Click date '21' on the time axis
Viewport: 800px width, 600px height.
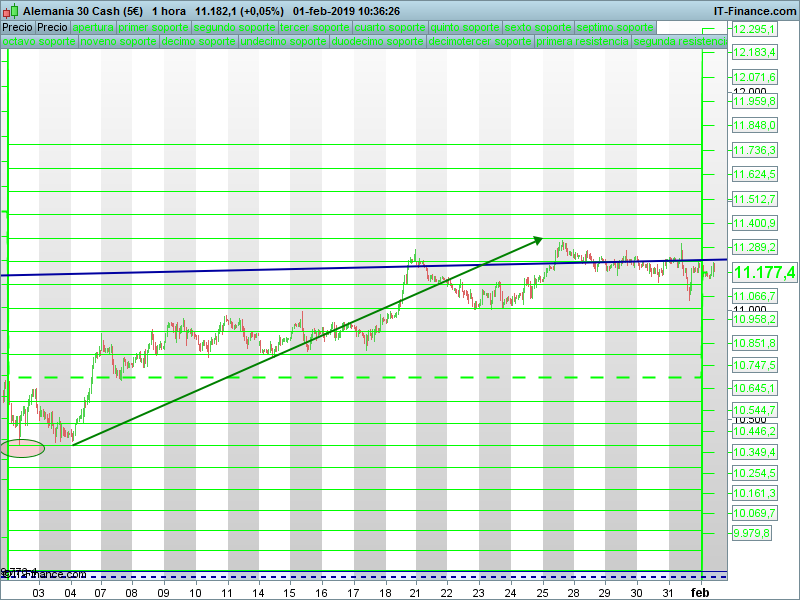[x=414, y=592]
